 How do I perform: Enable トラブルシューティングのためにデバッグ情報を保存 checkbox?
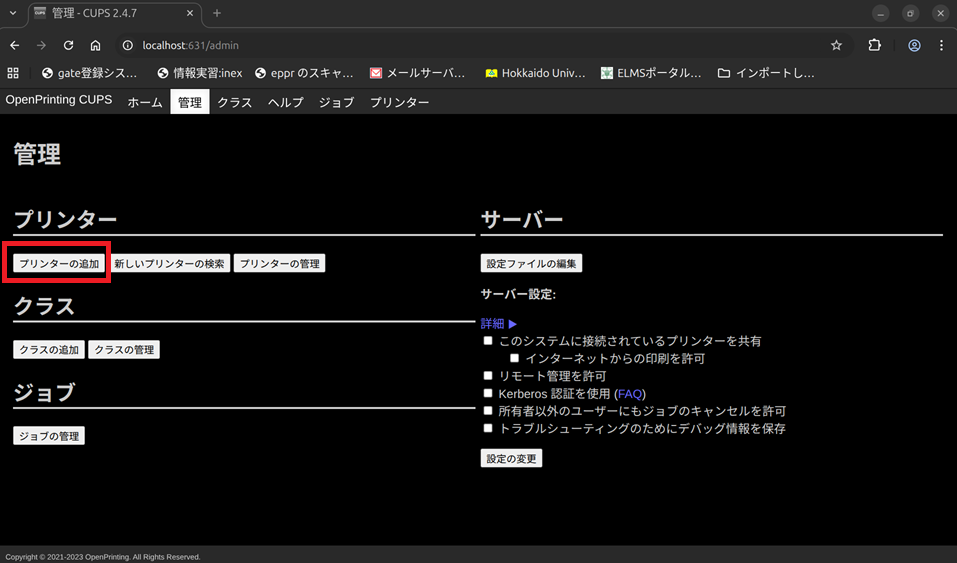point(488,428)
